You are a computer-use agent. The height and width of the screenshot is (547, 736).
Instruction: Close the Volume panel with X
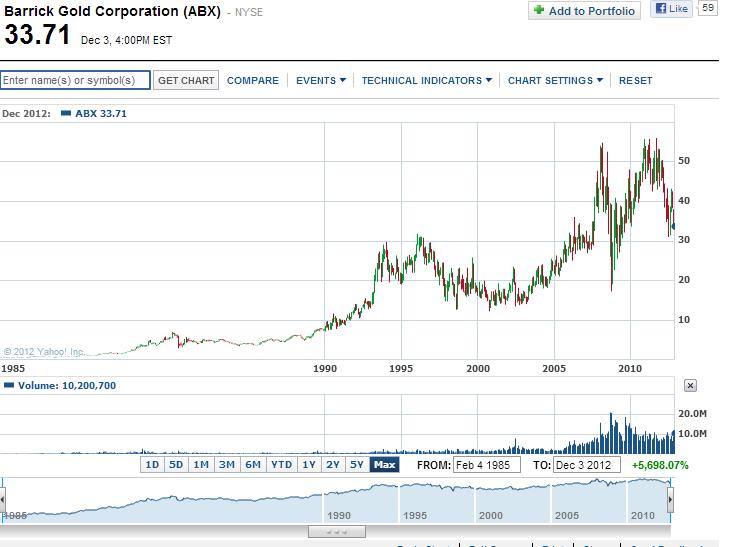click(x=690, y=385)
